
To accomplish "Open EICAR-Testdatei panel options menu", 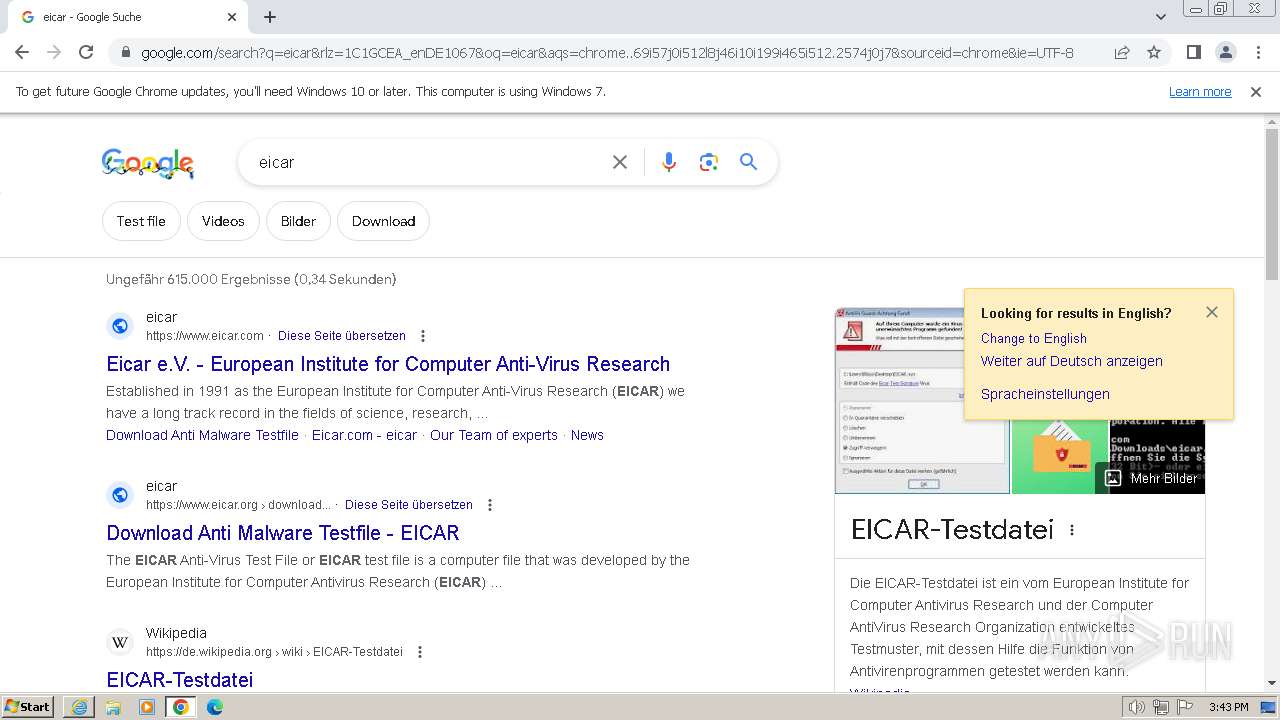I will 1072,530.
